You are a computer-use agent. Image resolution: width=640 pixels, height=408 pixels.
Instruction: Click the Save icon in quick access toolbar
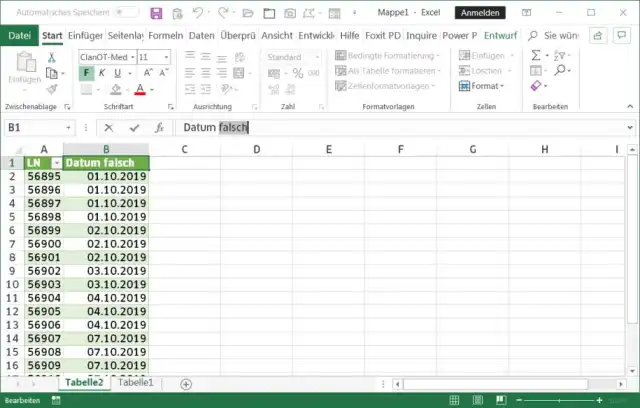(x=156, y=13)
